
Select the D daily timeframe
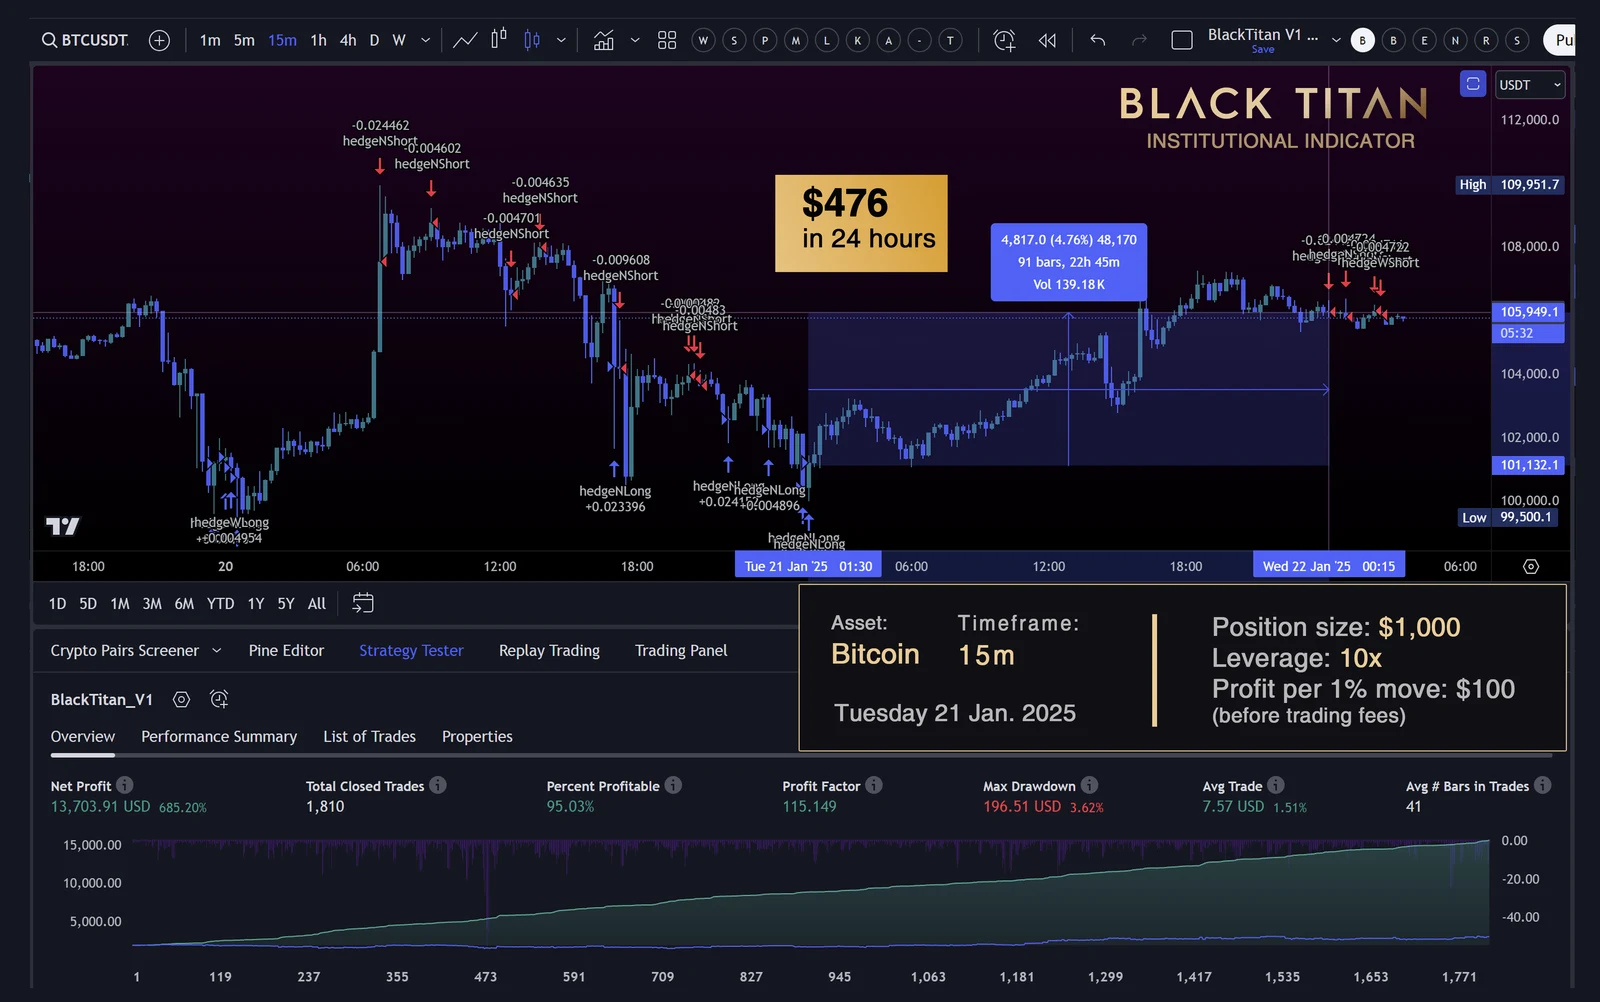click(374, 40)
